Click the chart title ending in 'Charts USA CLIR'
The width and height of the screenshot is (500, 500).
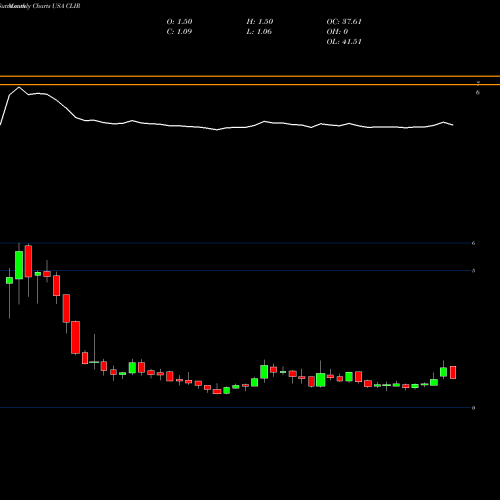40,6
